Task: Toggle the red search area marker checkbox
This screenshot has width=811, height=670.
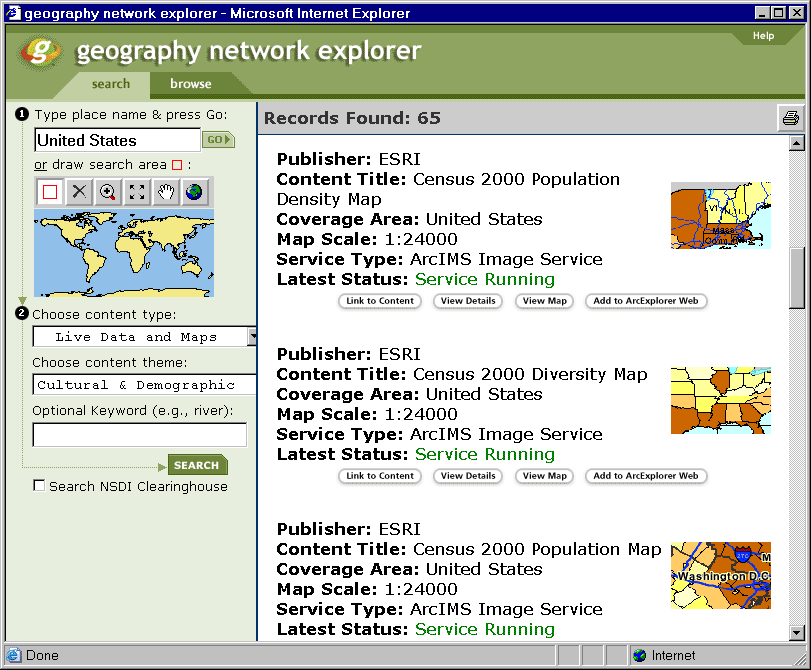Action: point(175,164)
